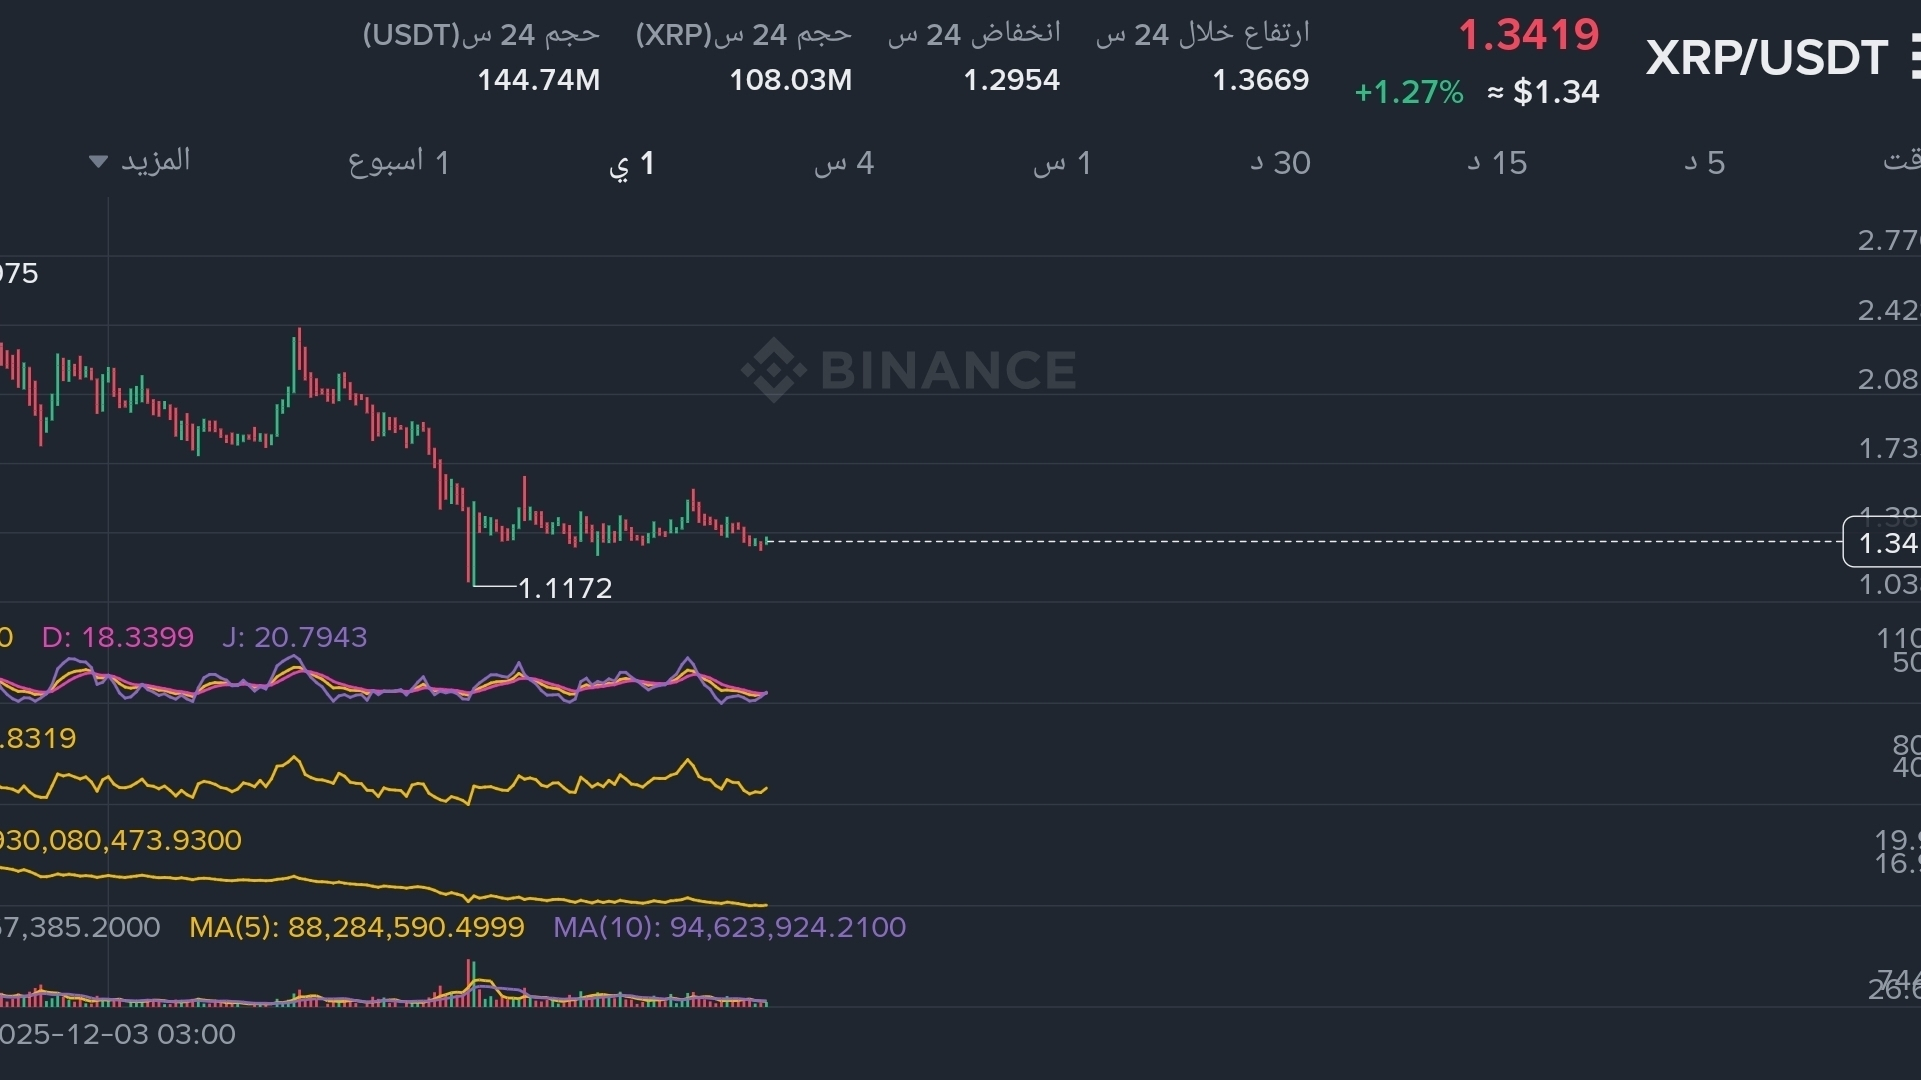Tap the MA(5) volume indicator label

point(356,927)
